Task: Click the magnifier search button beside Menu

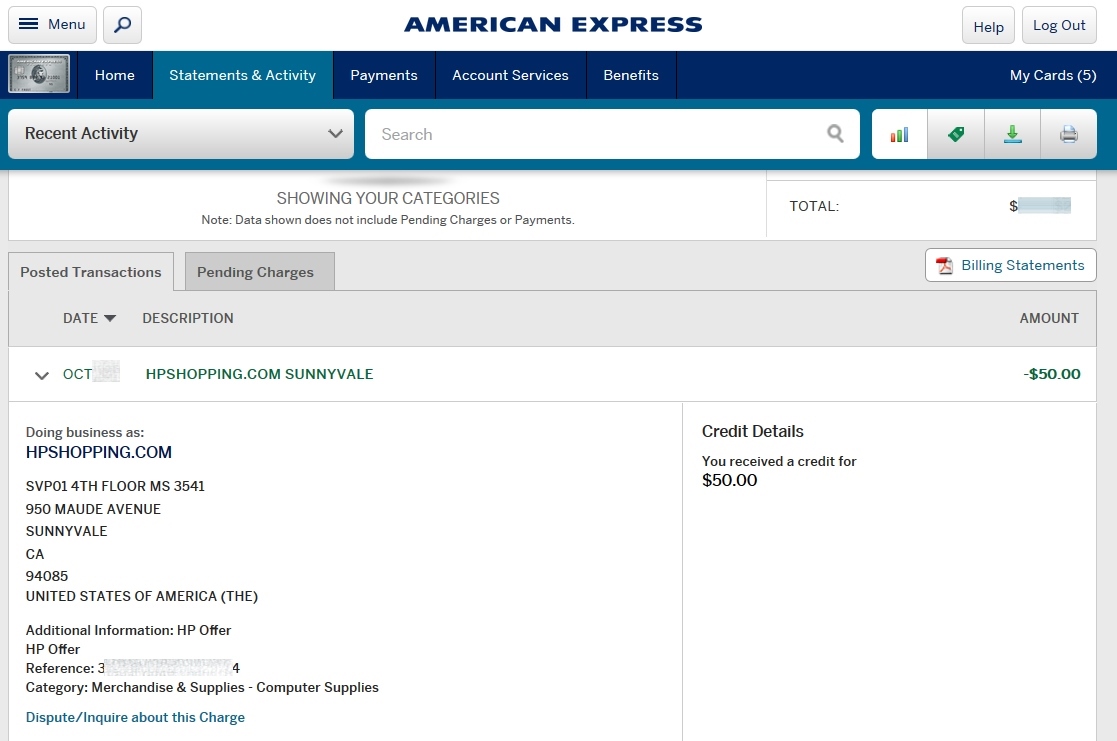Action: coord(122,25)
